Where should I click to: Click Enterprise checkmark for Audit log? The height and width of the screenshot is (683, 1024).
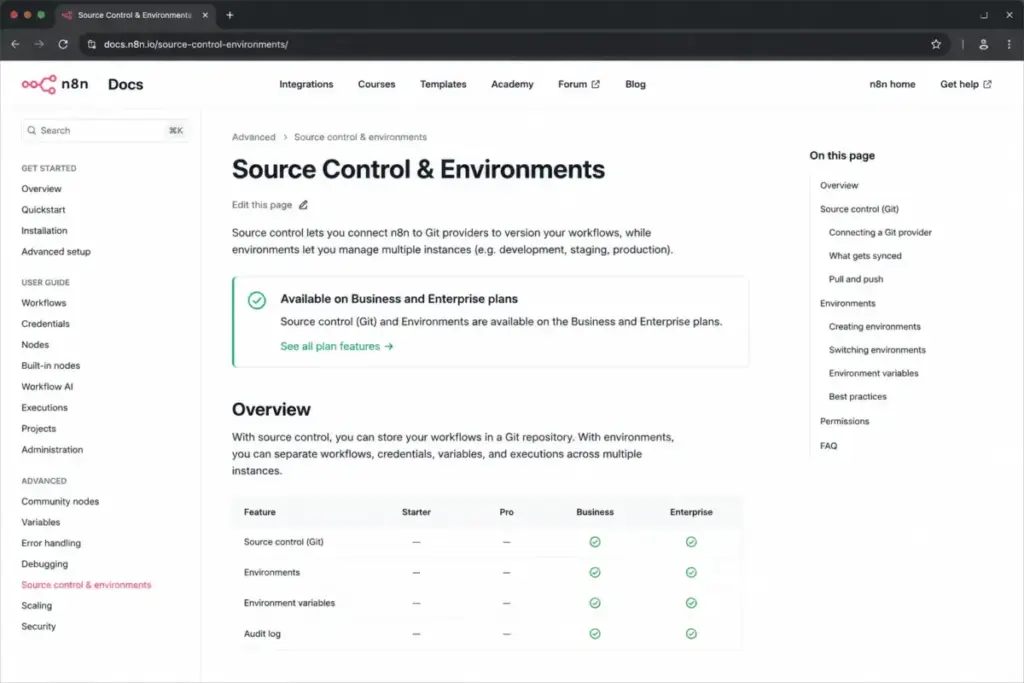click(x=691, y=634)
